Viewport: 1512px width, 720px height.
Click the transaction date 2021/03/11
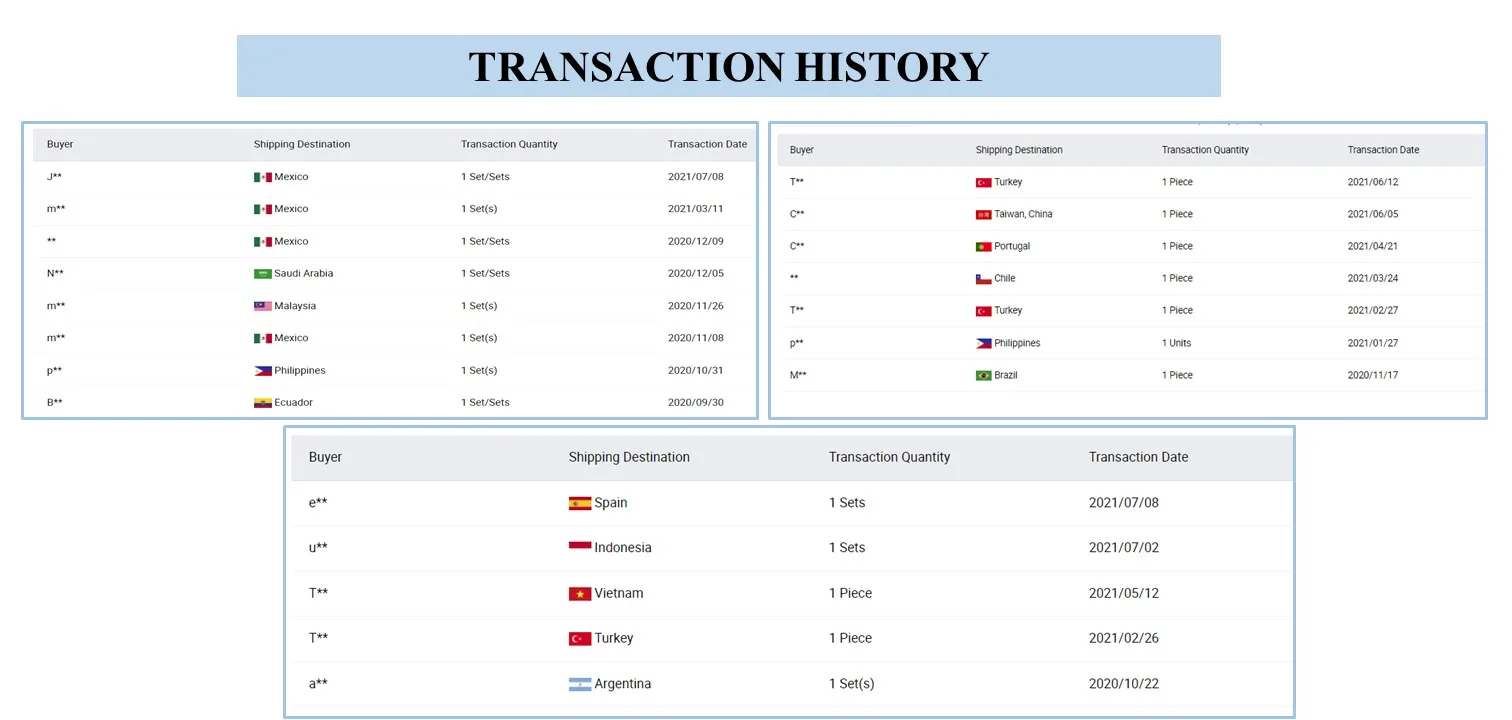point(696,209)
